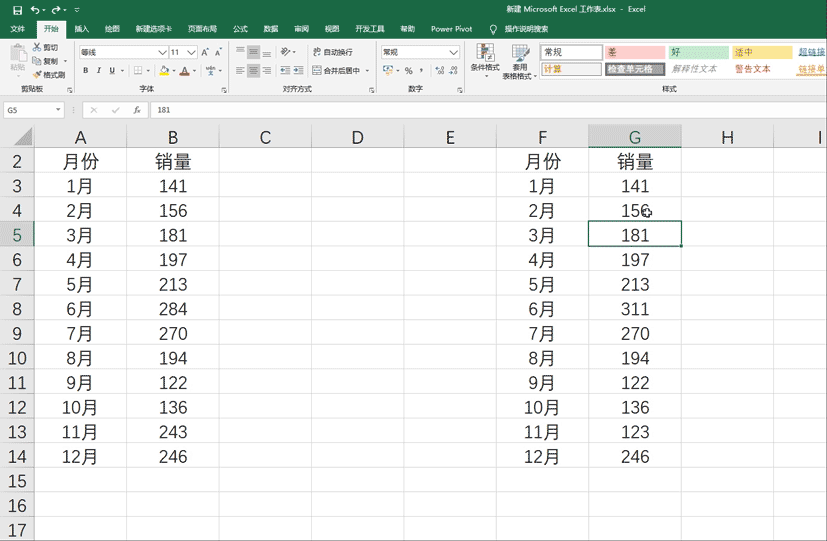Increase indent icon

(x=299, y=70)
